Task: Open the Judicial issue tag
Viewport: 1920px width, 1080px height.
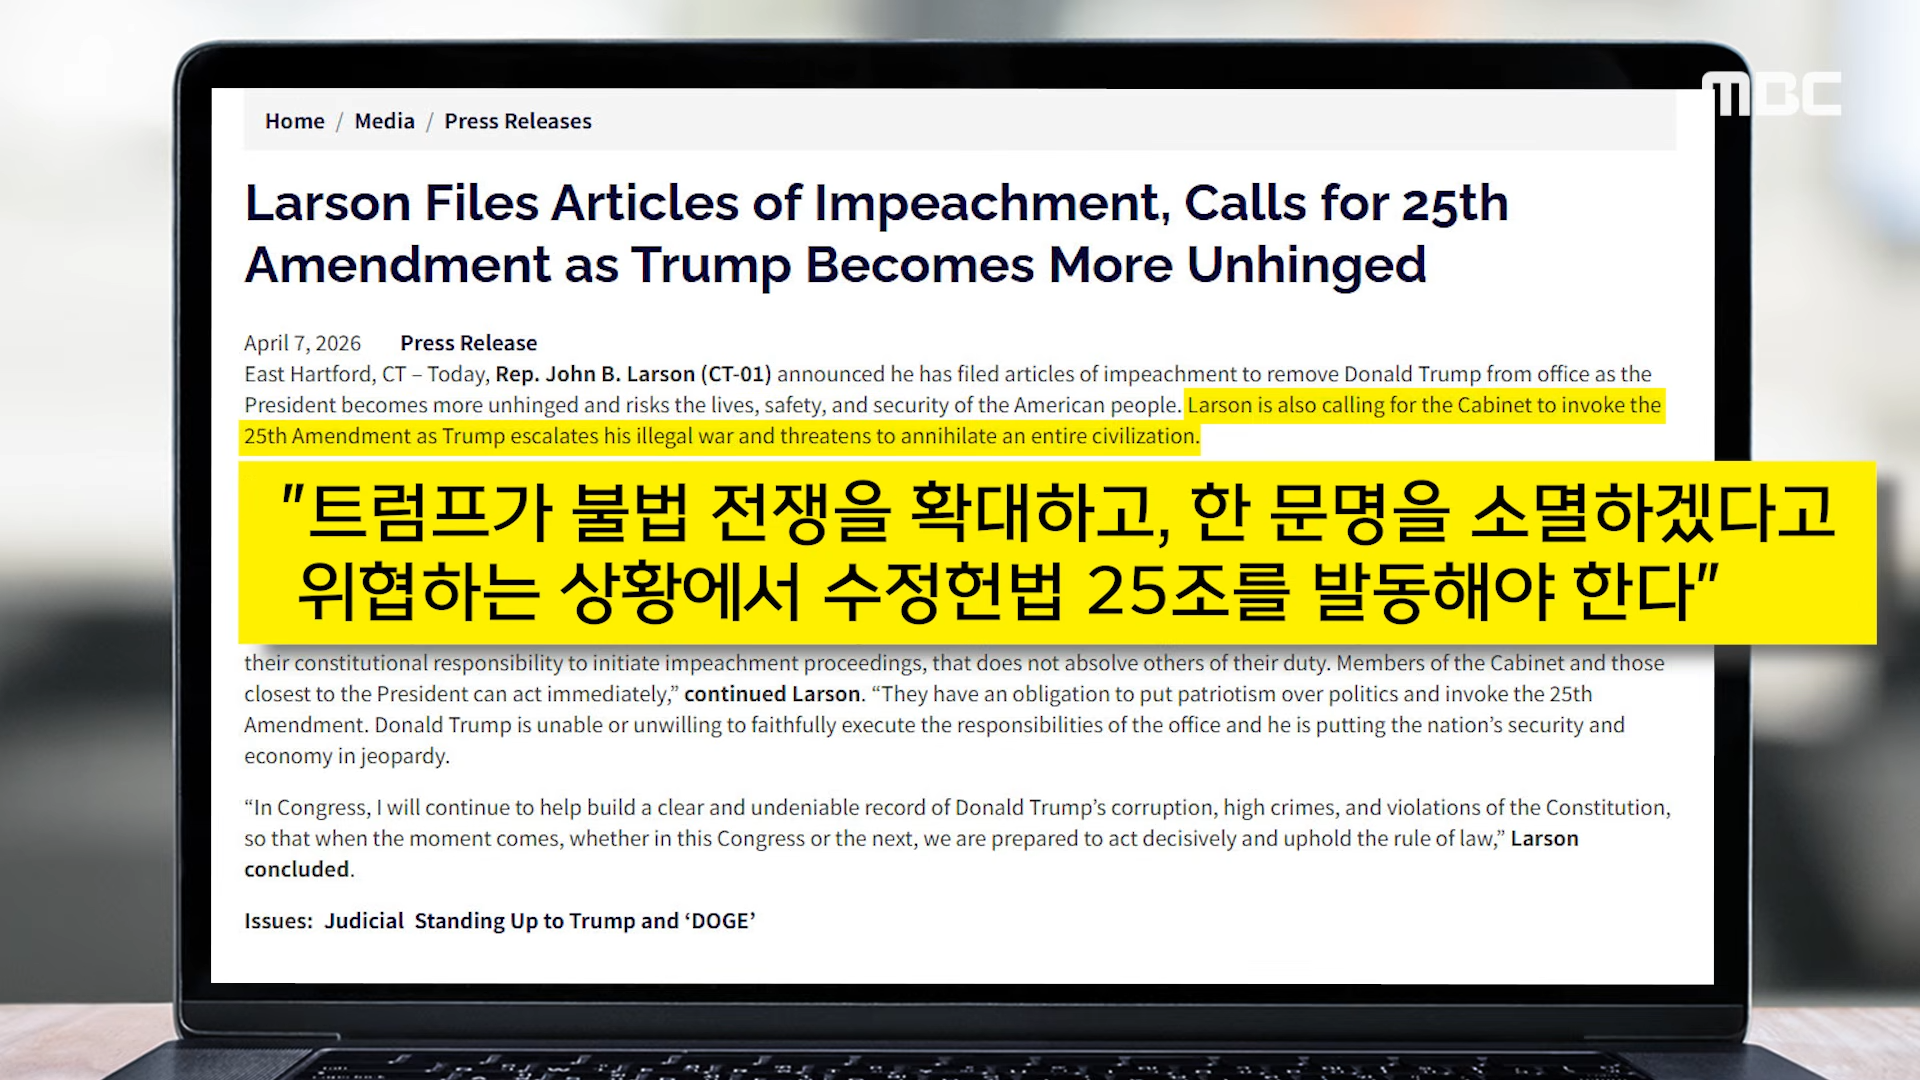Action: pos(364,921)
